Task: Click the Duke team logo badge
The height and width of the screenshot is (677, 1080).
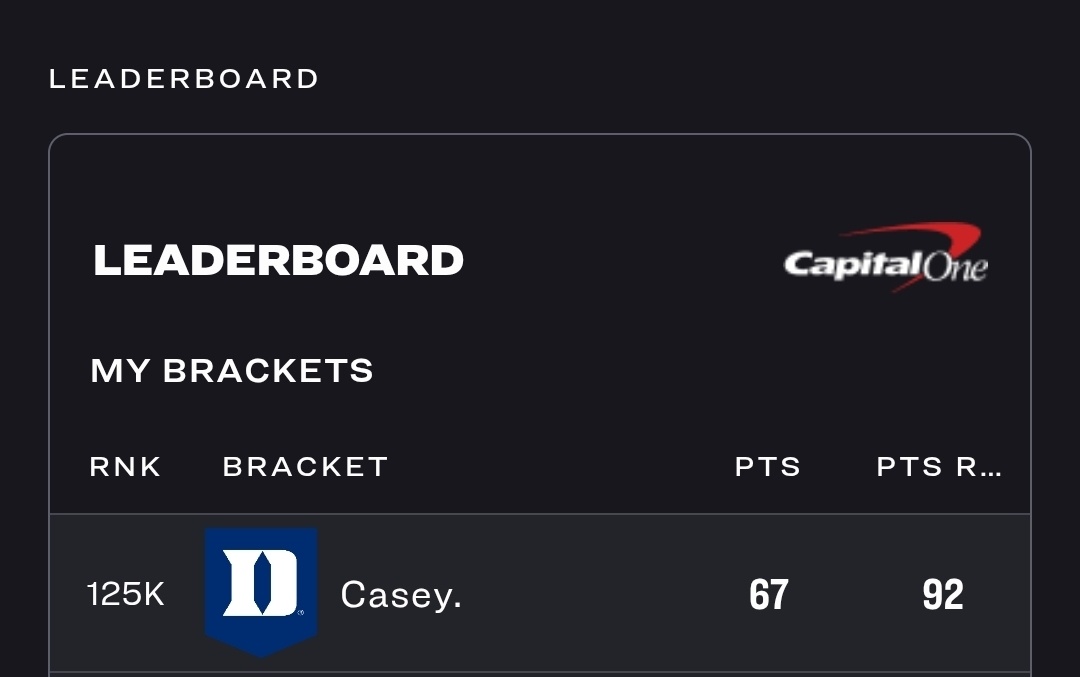Action: (261, 592)
